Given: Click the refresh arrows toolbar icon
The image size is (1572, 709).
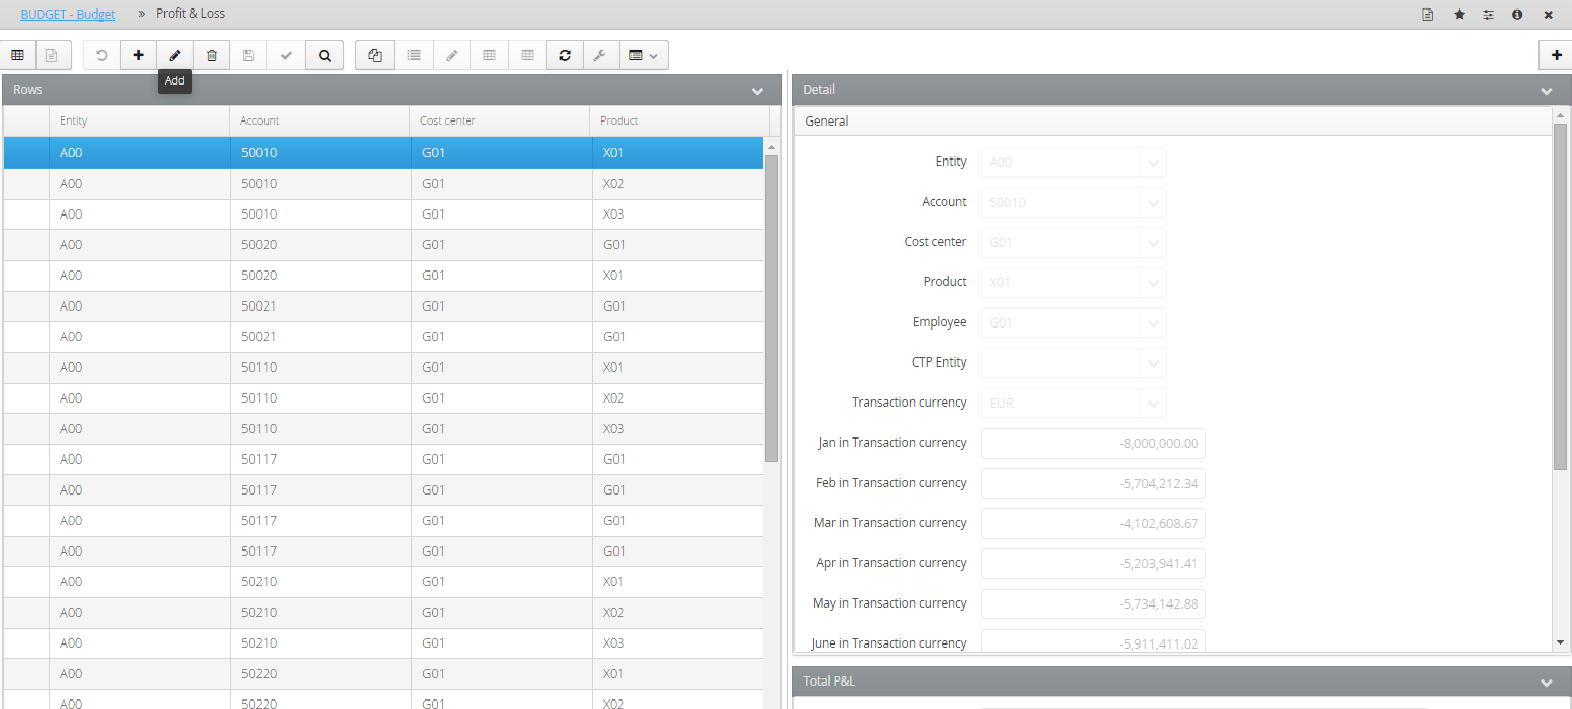Looking at the screenshot, I should coord(565,55).
